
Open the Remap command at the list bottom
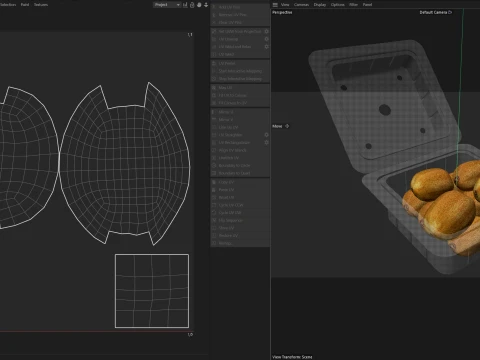click(x=240, y=243)
